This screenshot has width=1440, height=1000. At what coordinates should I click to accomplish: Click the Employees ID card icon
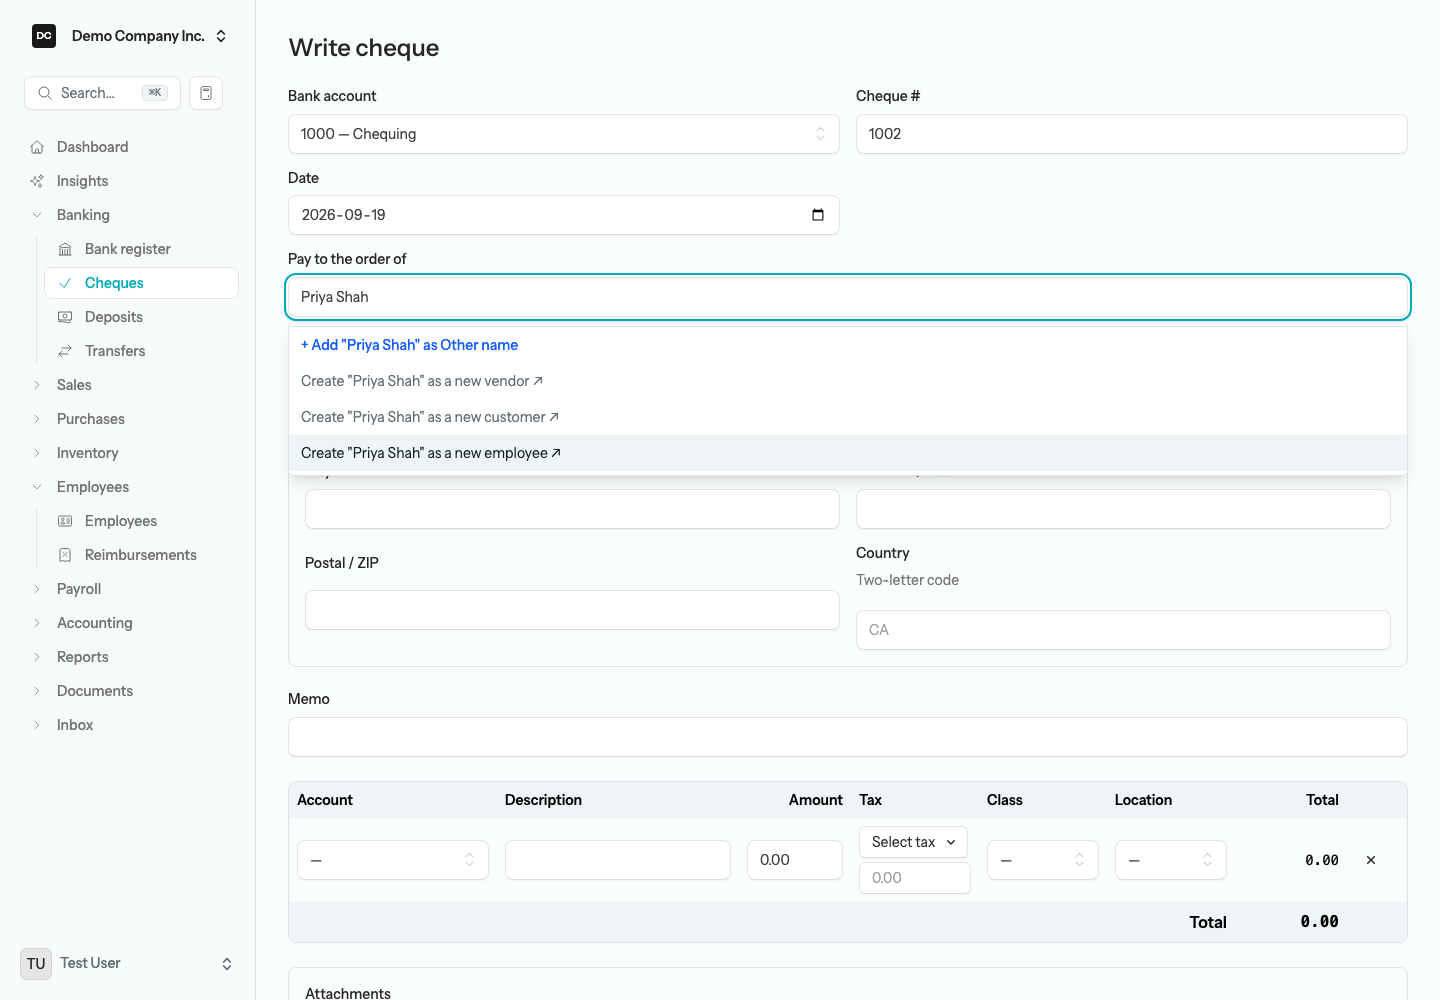coord(65,521)
